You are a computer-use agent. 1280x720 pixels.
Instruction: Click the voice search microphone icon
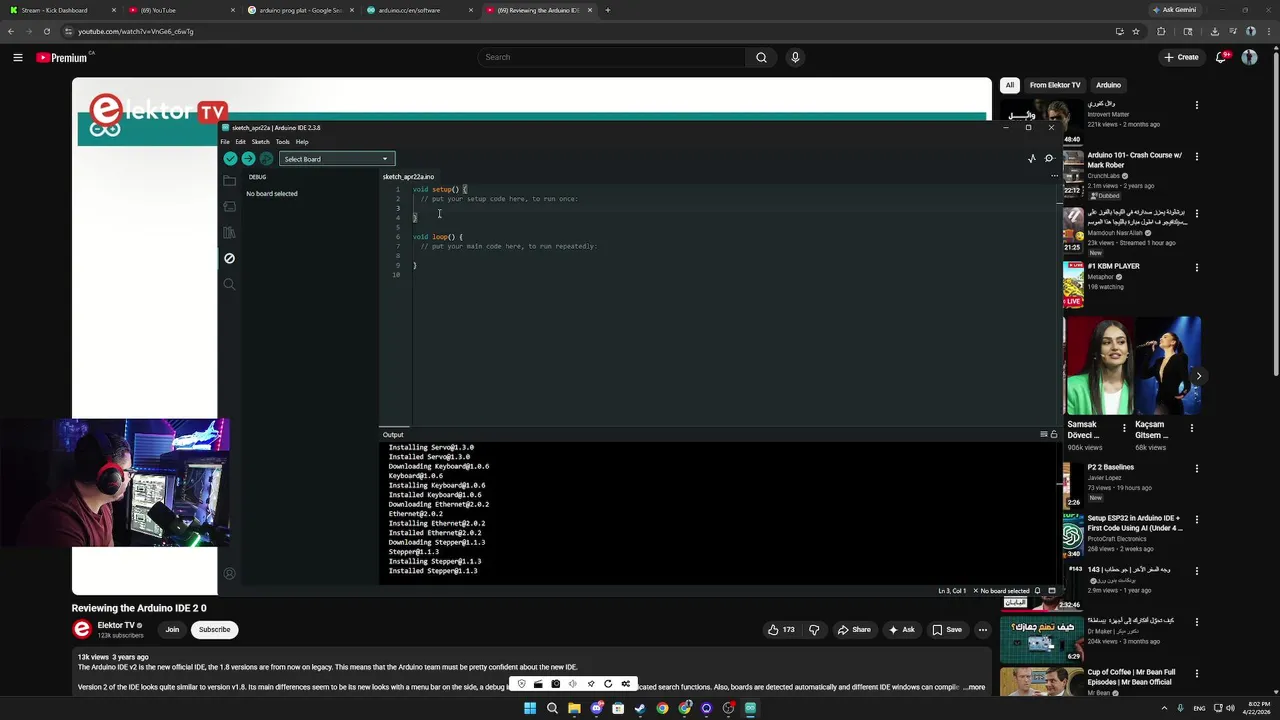coord(795,57)
